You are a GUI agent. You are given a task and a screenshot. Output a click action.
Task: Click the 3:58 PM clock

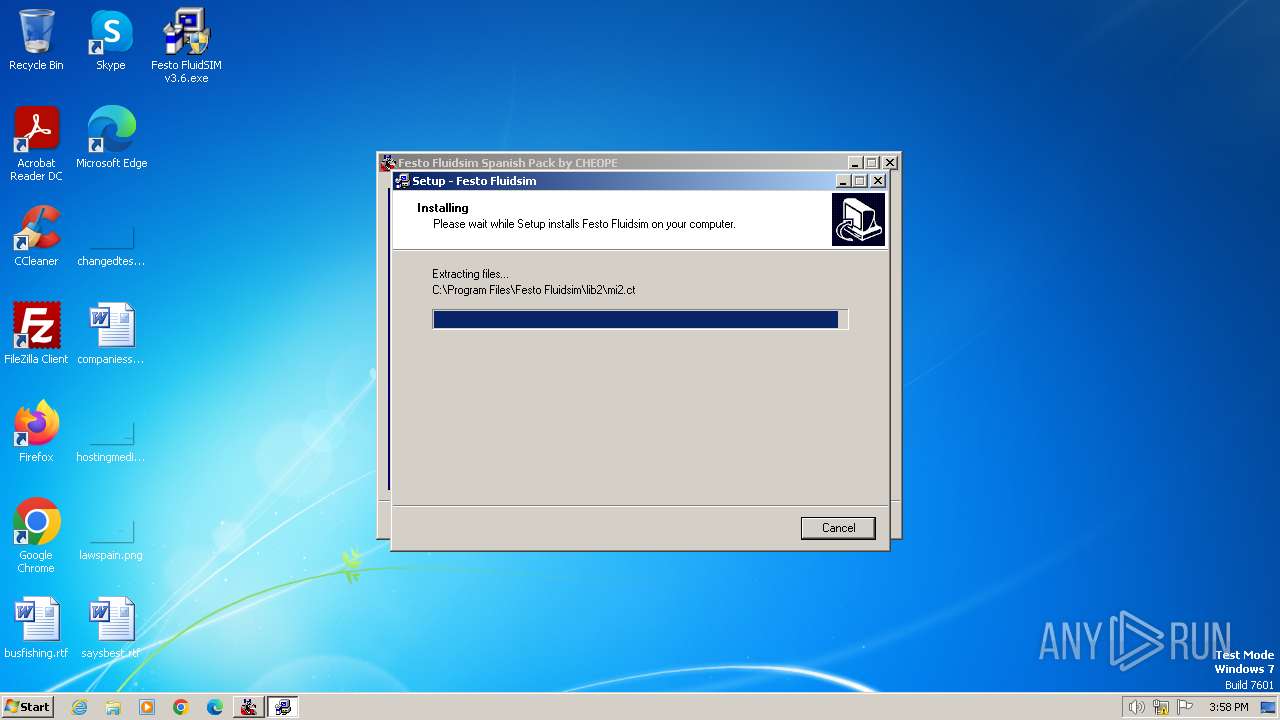point(1228,707)
